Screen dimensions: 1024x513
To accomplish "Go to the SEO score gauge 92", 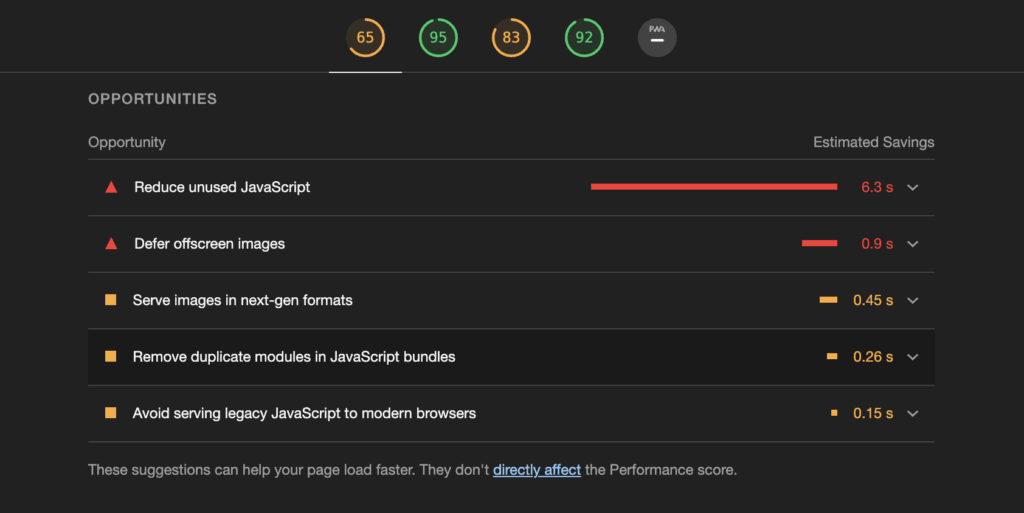I will pos(584,37).
